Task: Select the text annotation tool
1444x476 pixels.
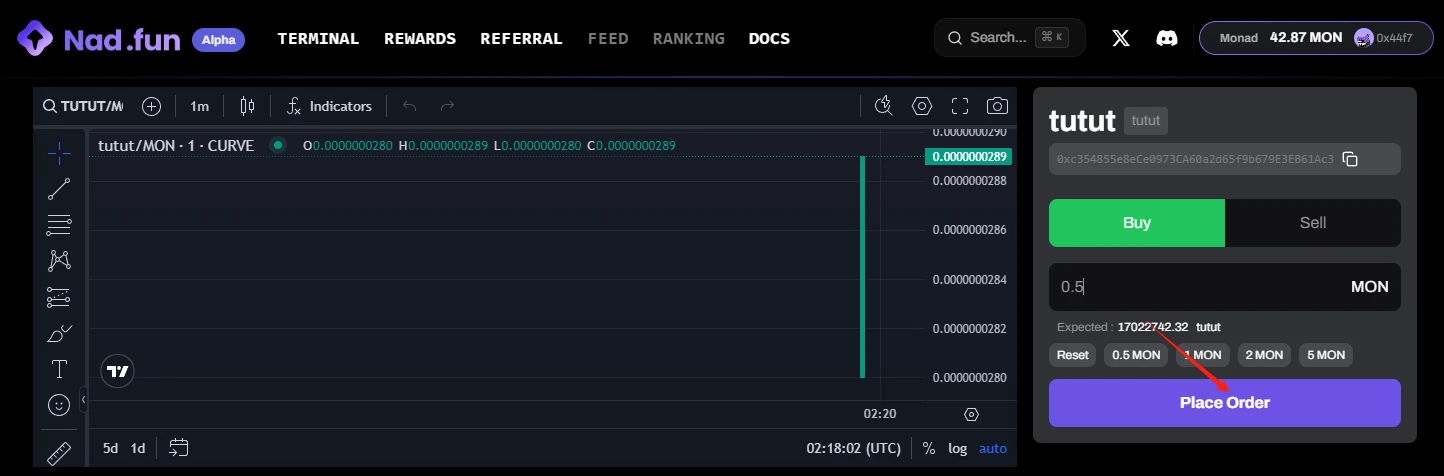Action: (59, 369)
